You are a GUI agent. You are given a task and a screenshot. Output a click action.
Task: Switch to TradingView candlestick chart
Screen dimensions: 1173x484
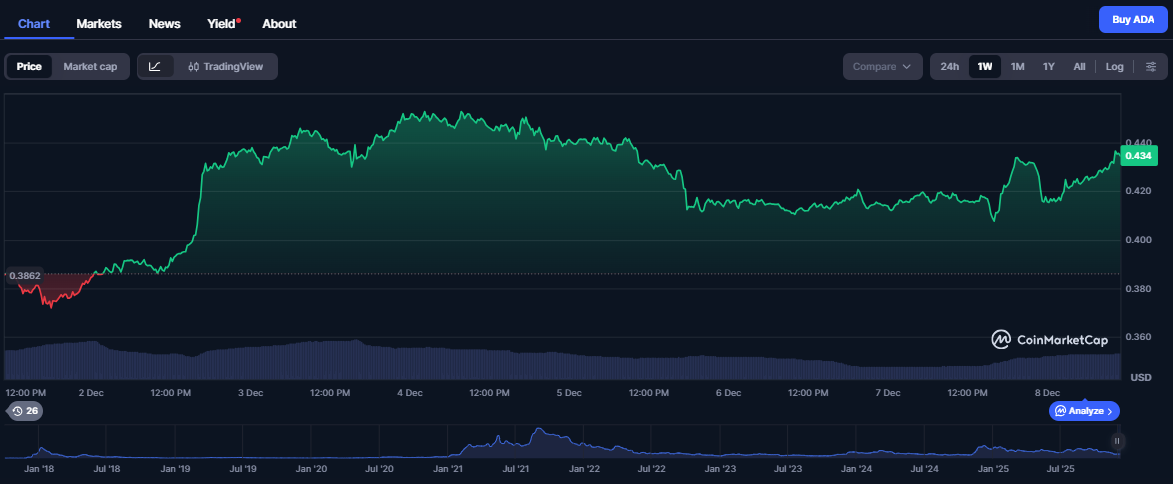pos(225,67)
